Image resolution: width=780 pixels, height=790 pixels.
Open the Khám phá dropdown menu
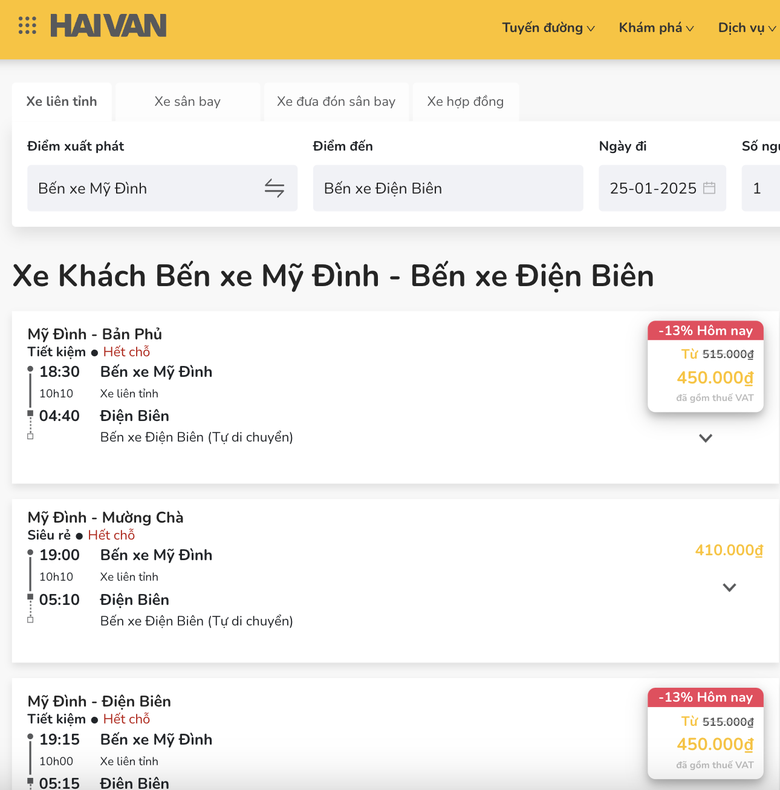(x=656, y=28)
